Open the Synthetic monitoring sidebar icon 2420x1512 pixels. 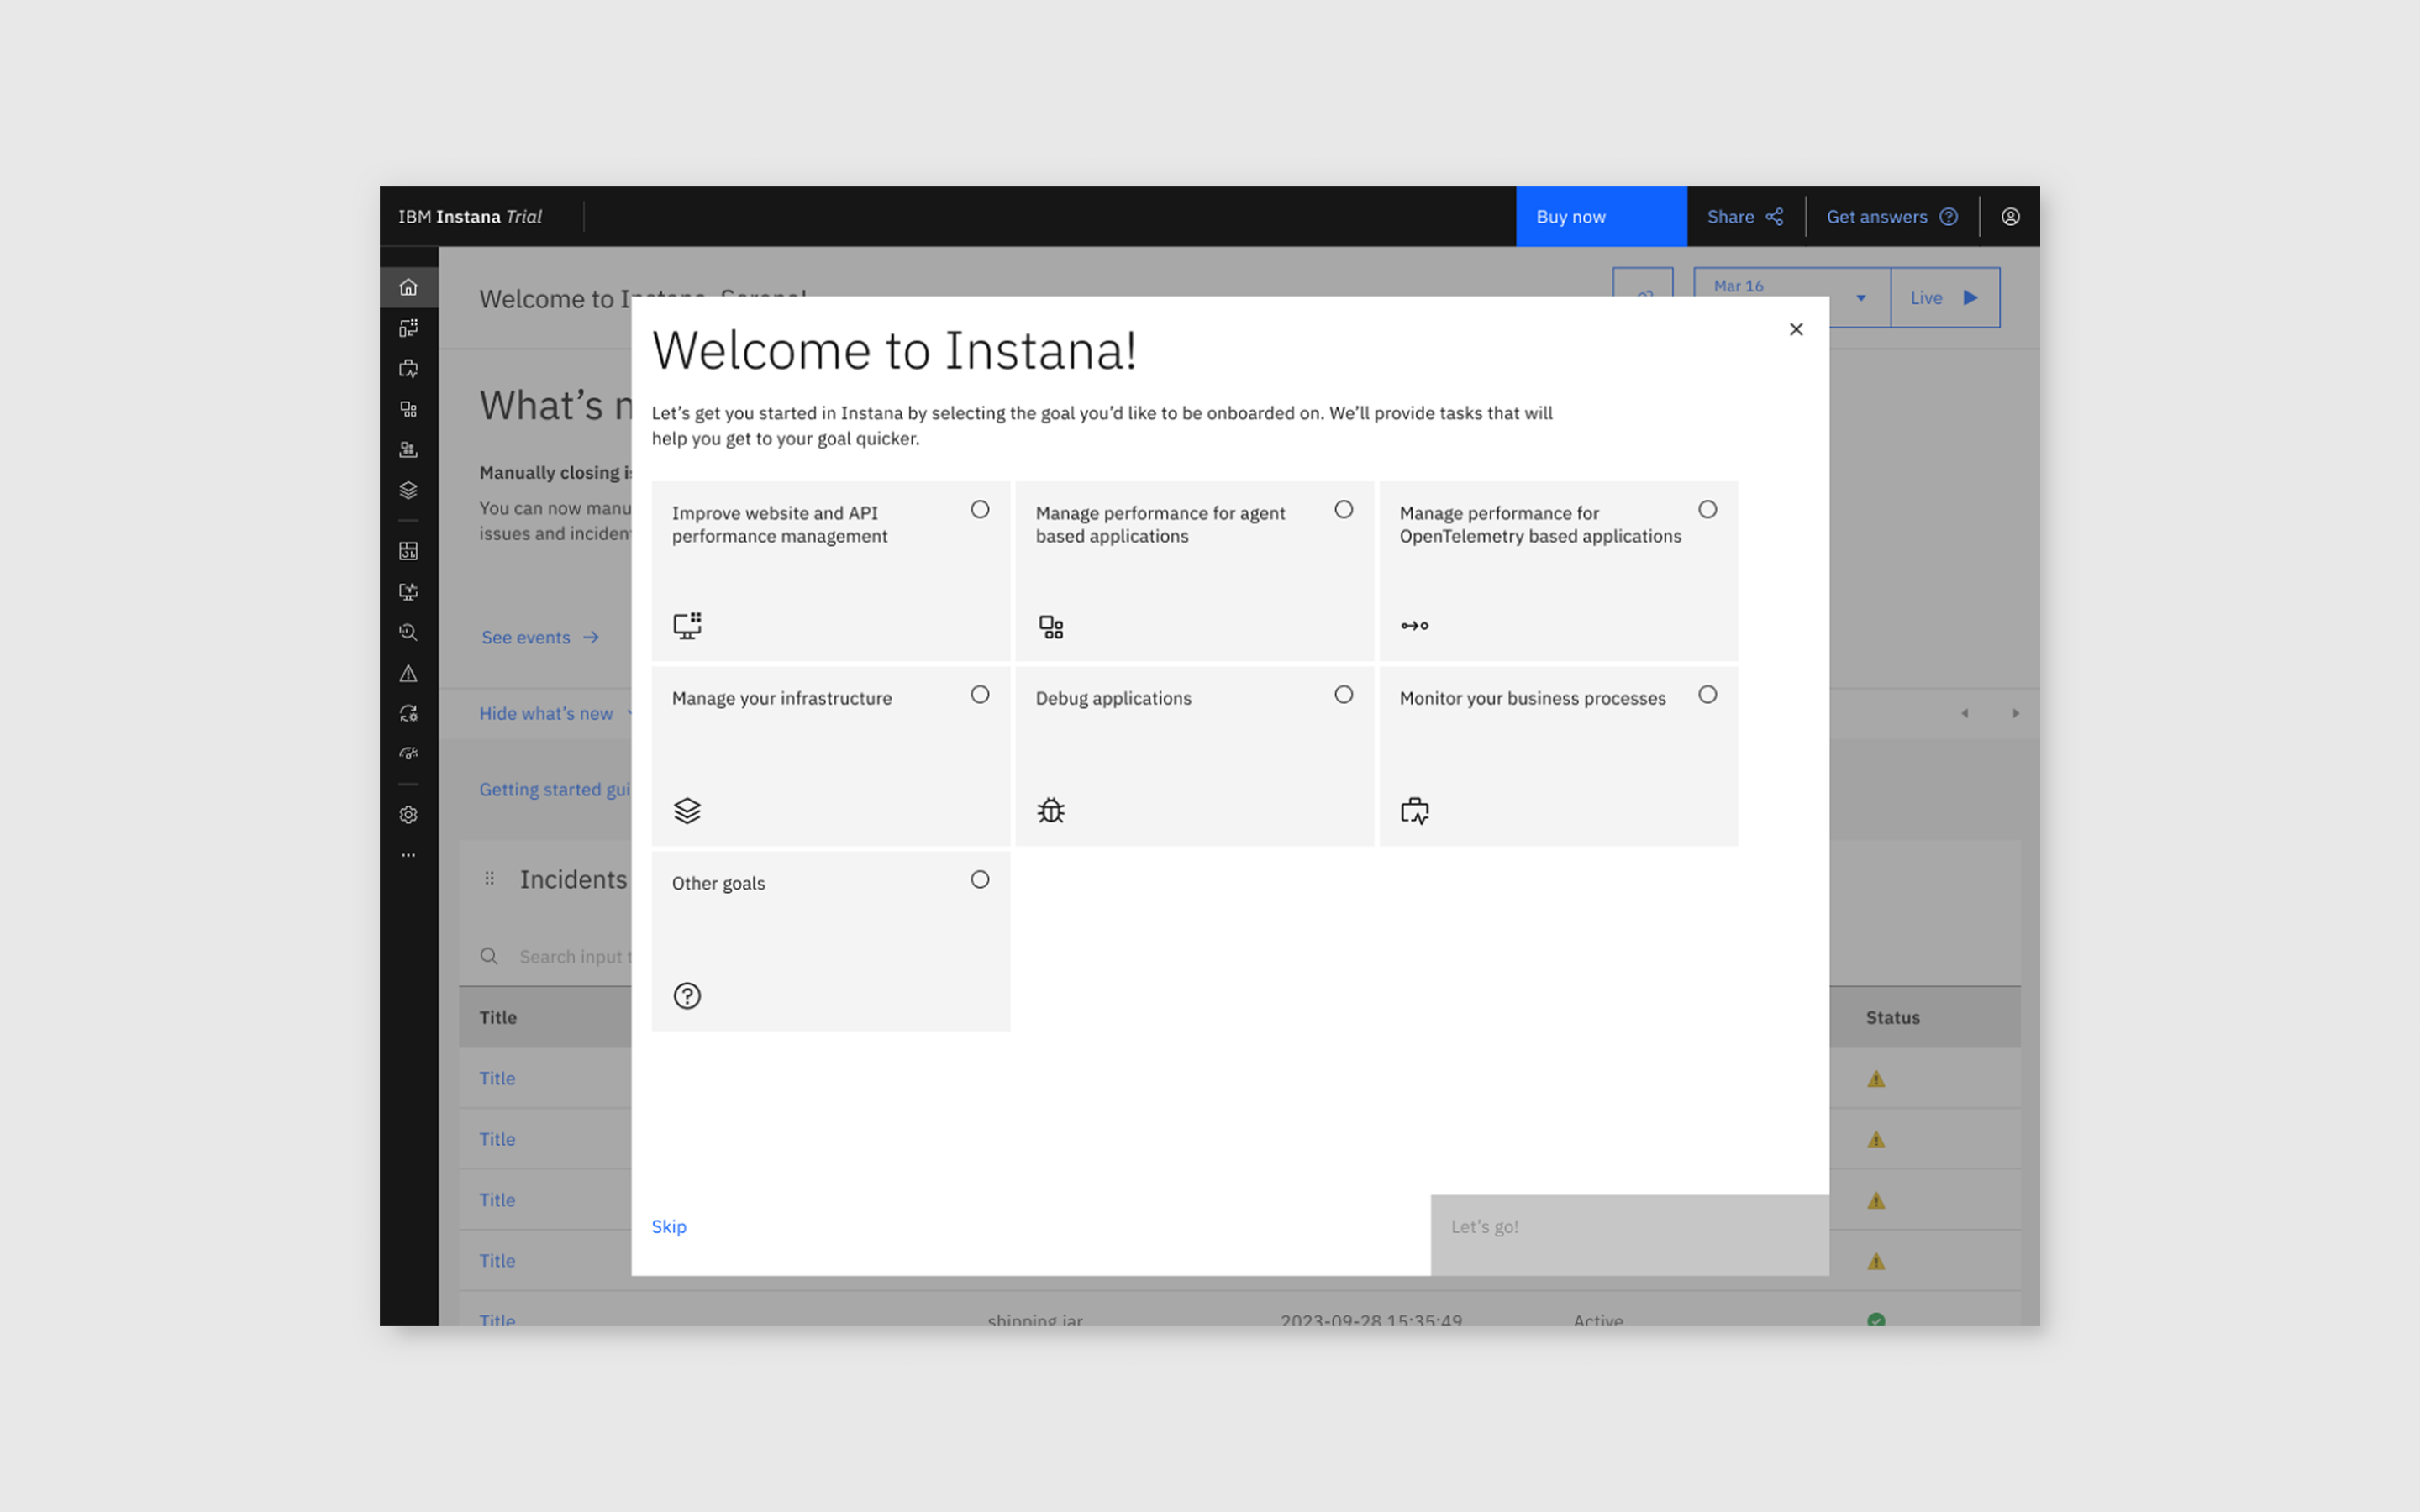(408, 592)
